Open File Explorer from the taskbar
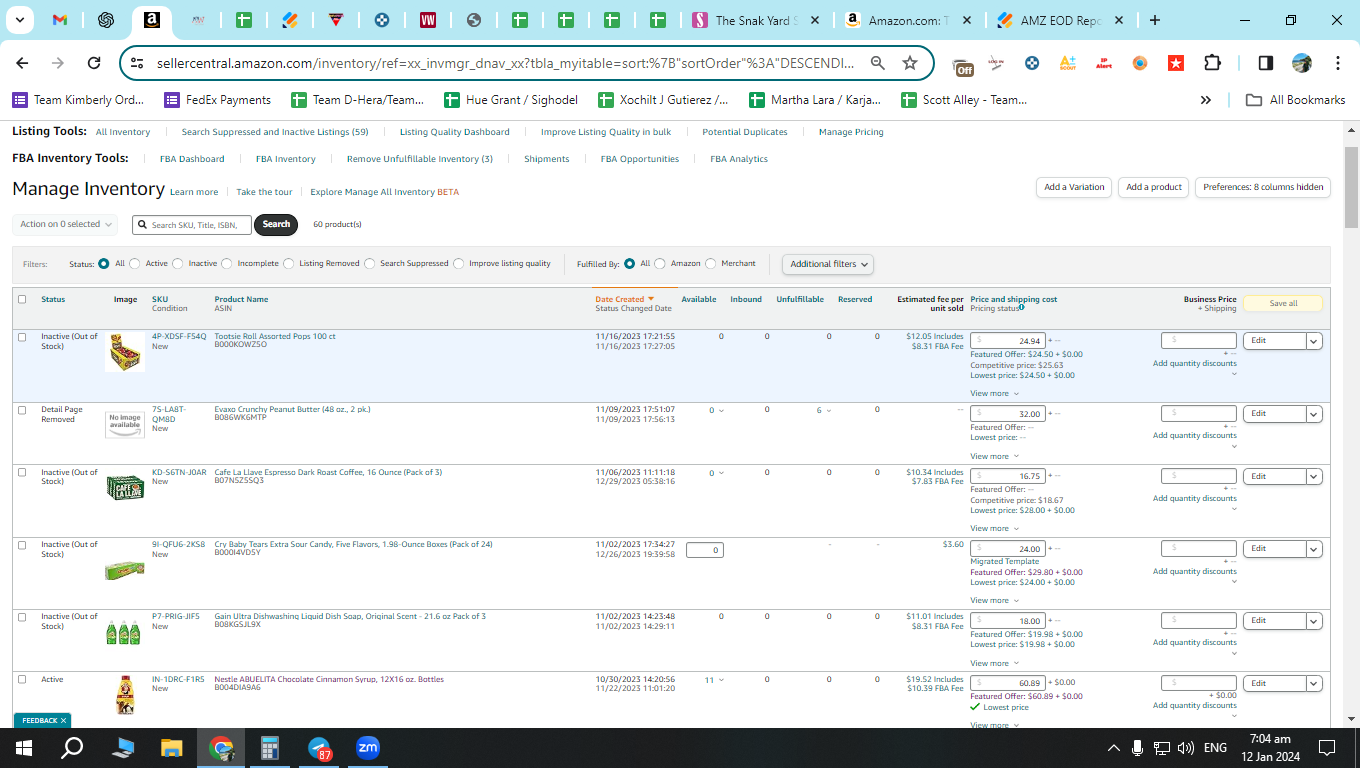1360x768 pixels. [172, 748]
